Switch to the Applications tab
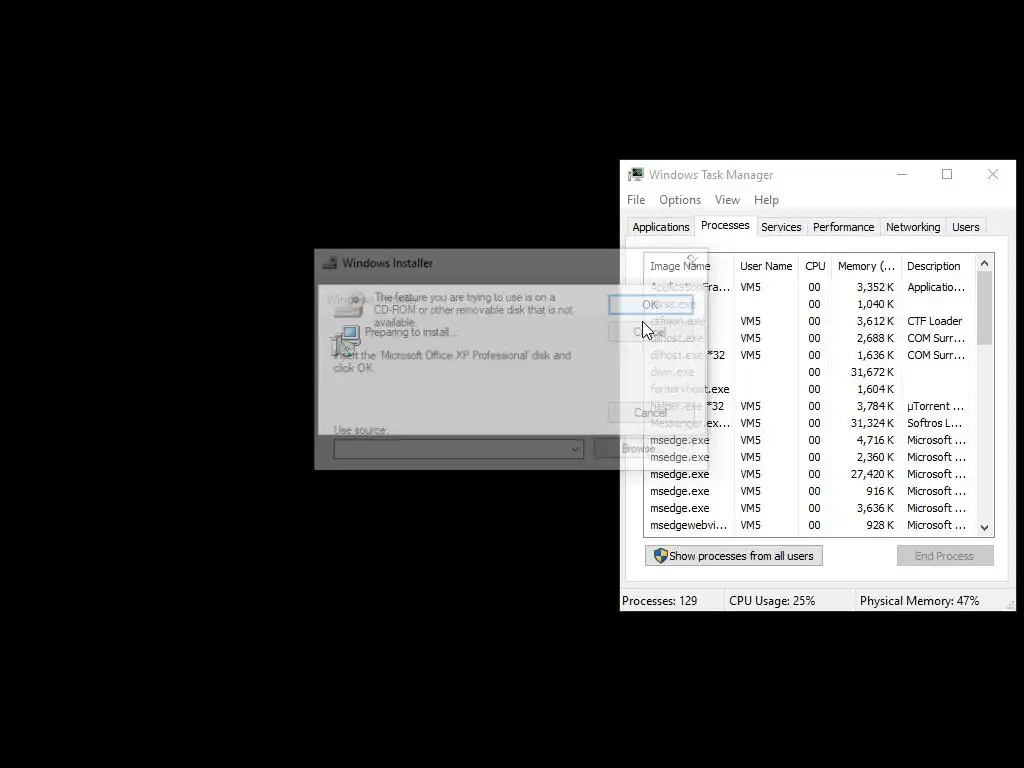Image resolution: width=1024 pixels, height=768 pixels. click(x=660, y=227)
